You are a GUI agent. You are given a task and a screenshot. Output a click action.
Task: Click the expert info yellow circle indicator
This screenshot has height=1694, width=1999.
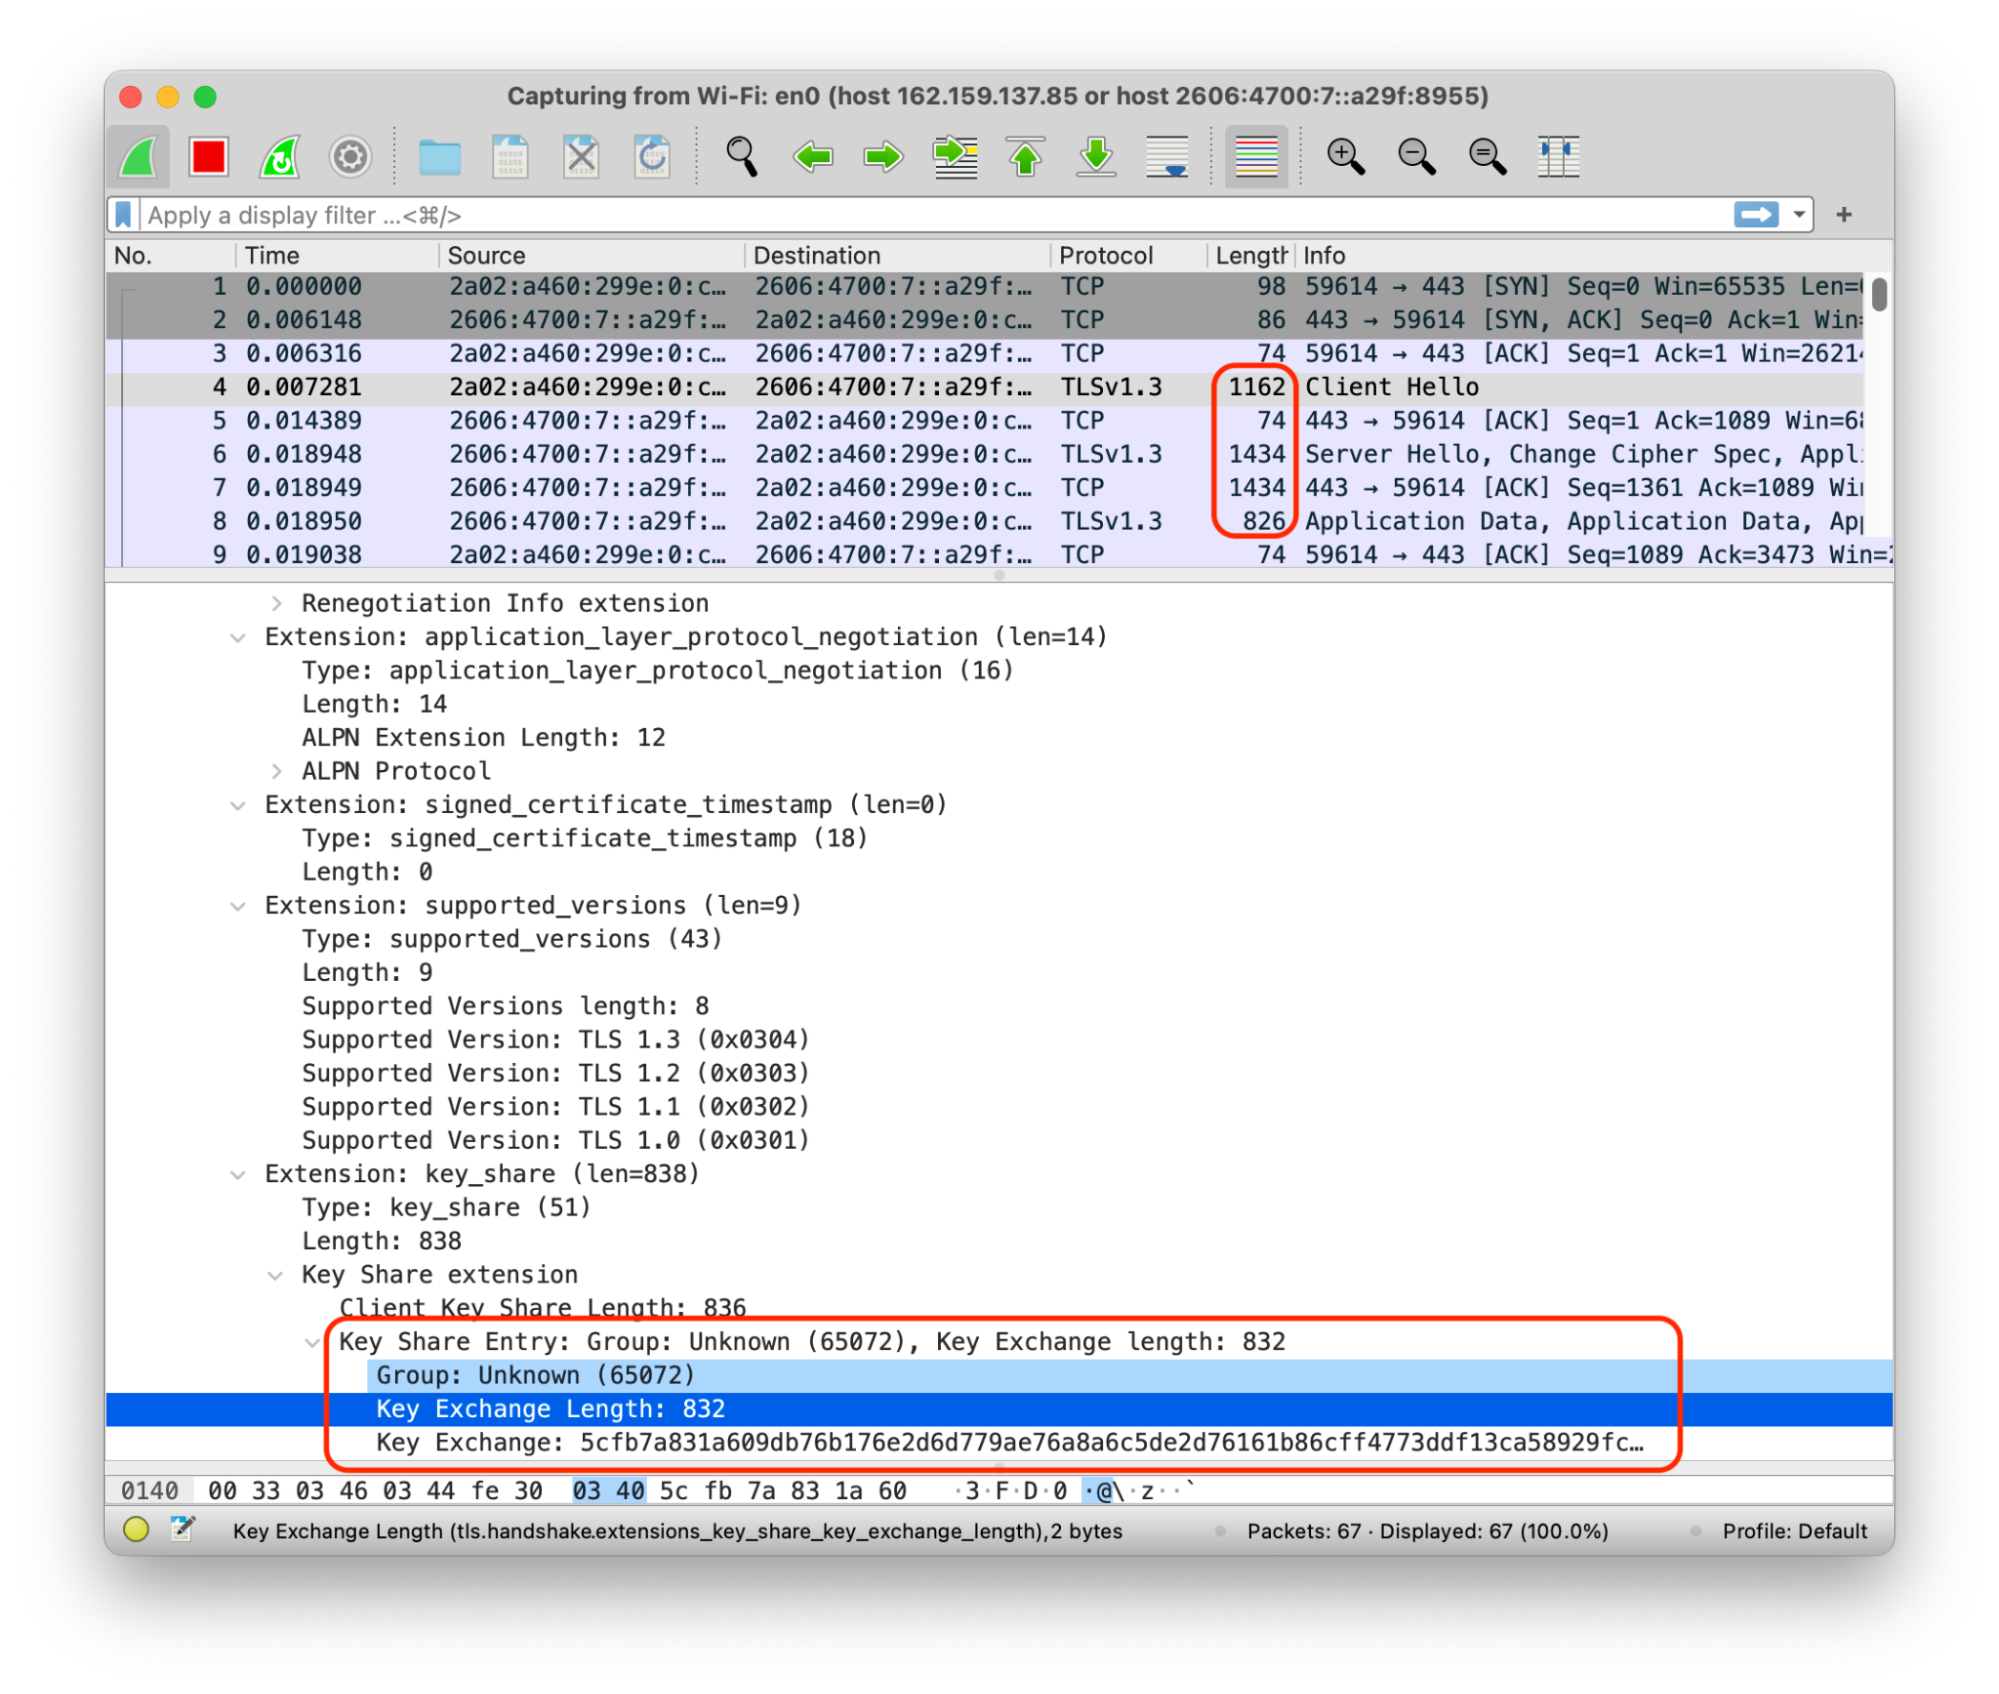(136, 1529)
